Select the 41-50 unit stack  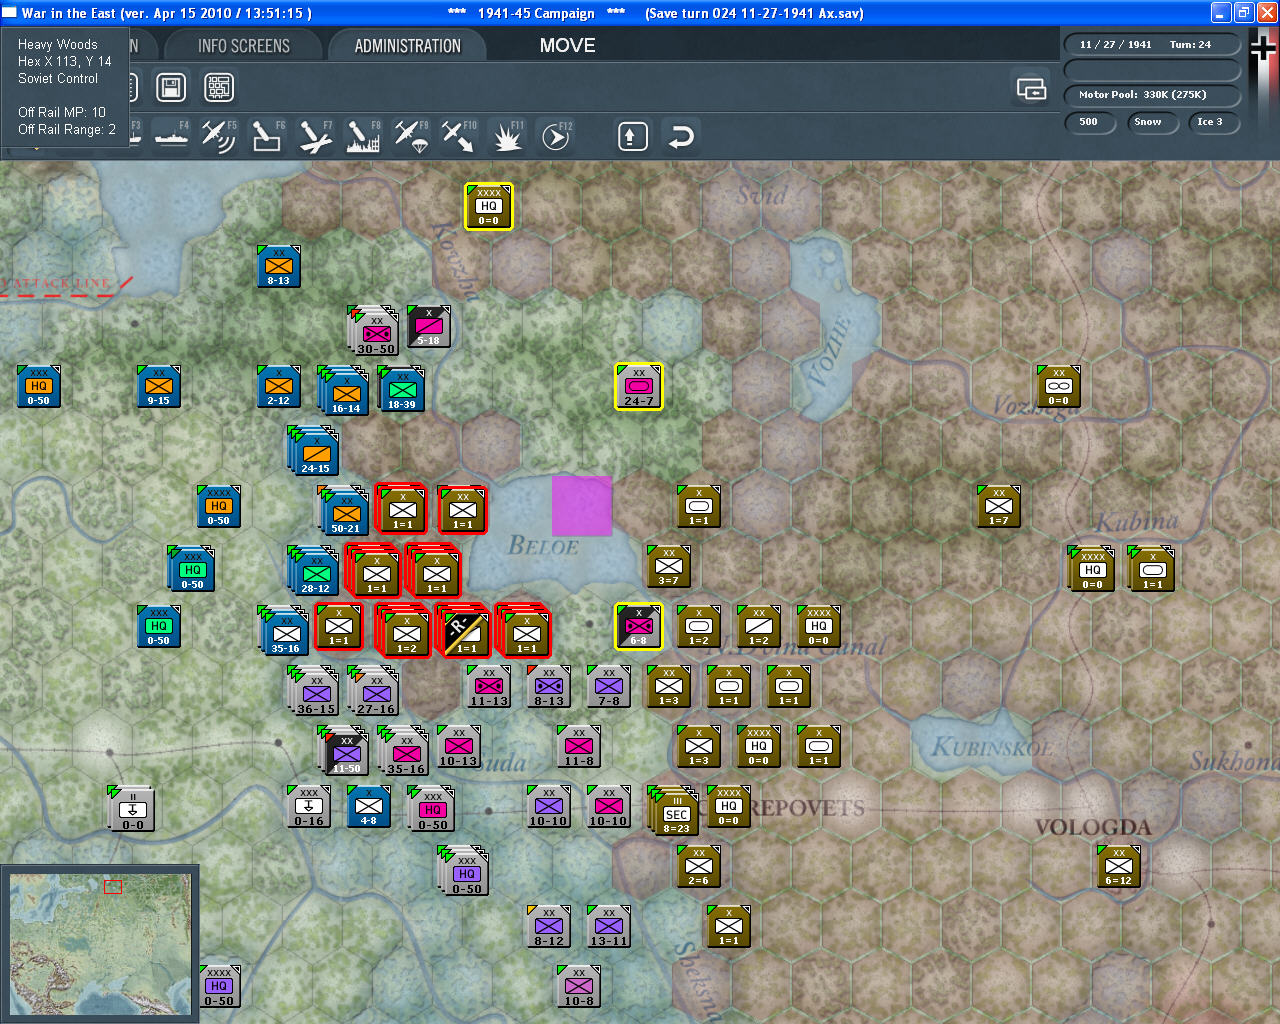pos(344,750)
